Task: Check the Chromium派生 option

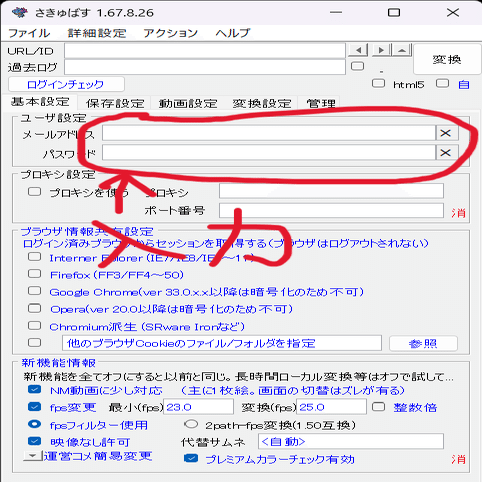Action: [34, 325]
